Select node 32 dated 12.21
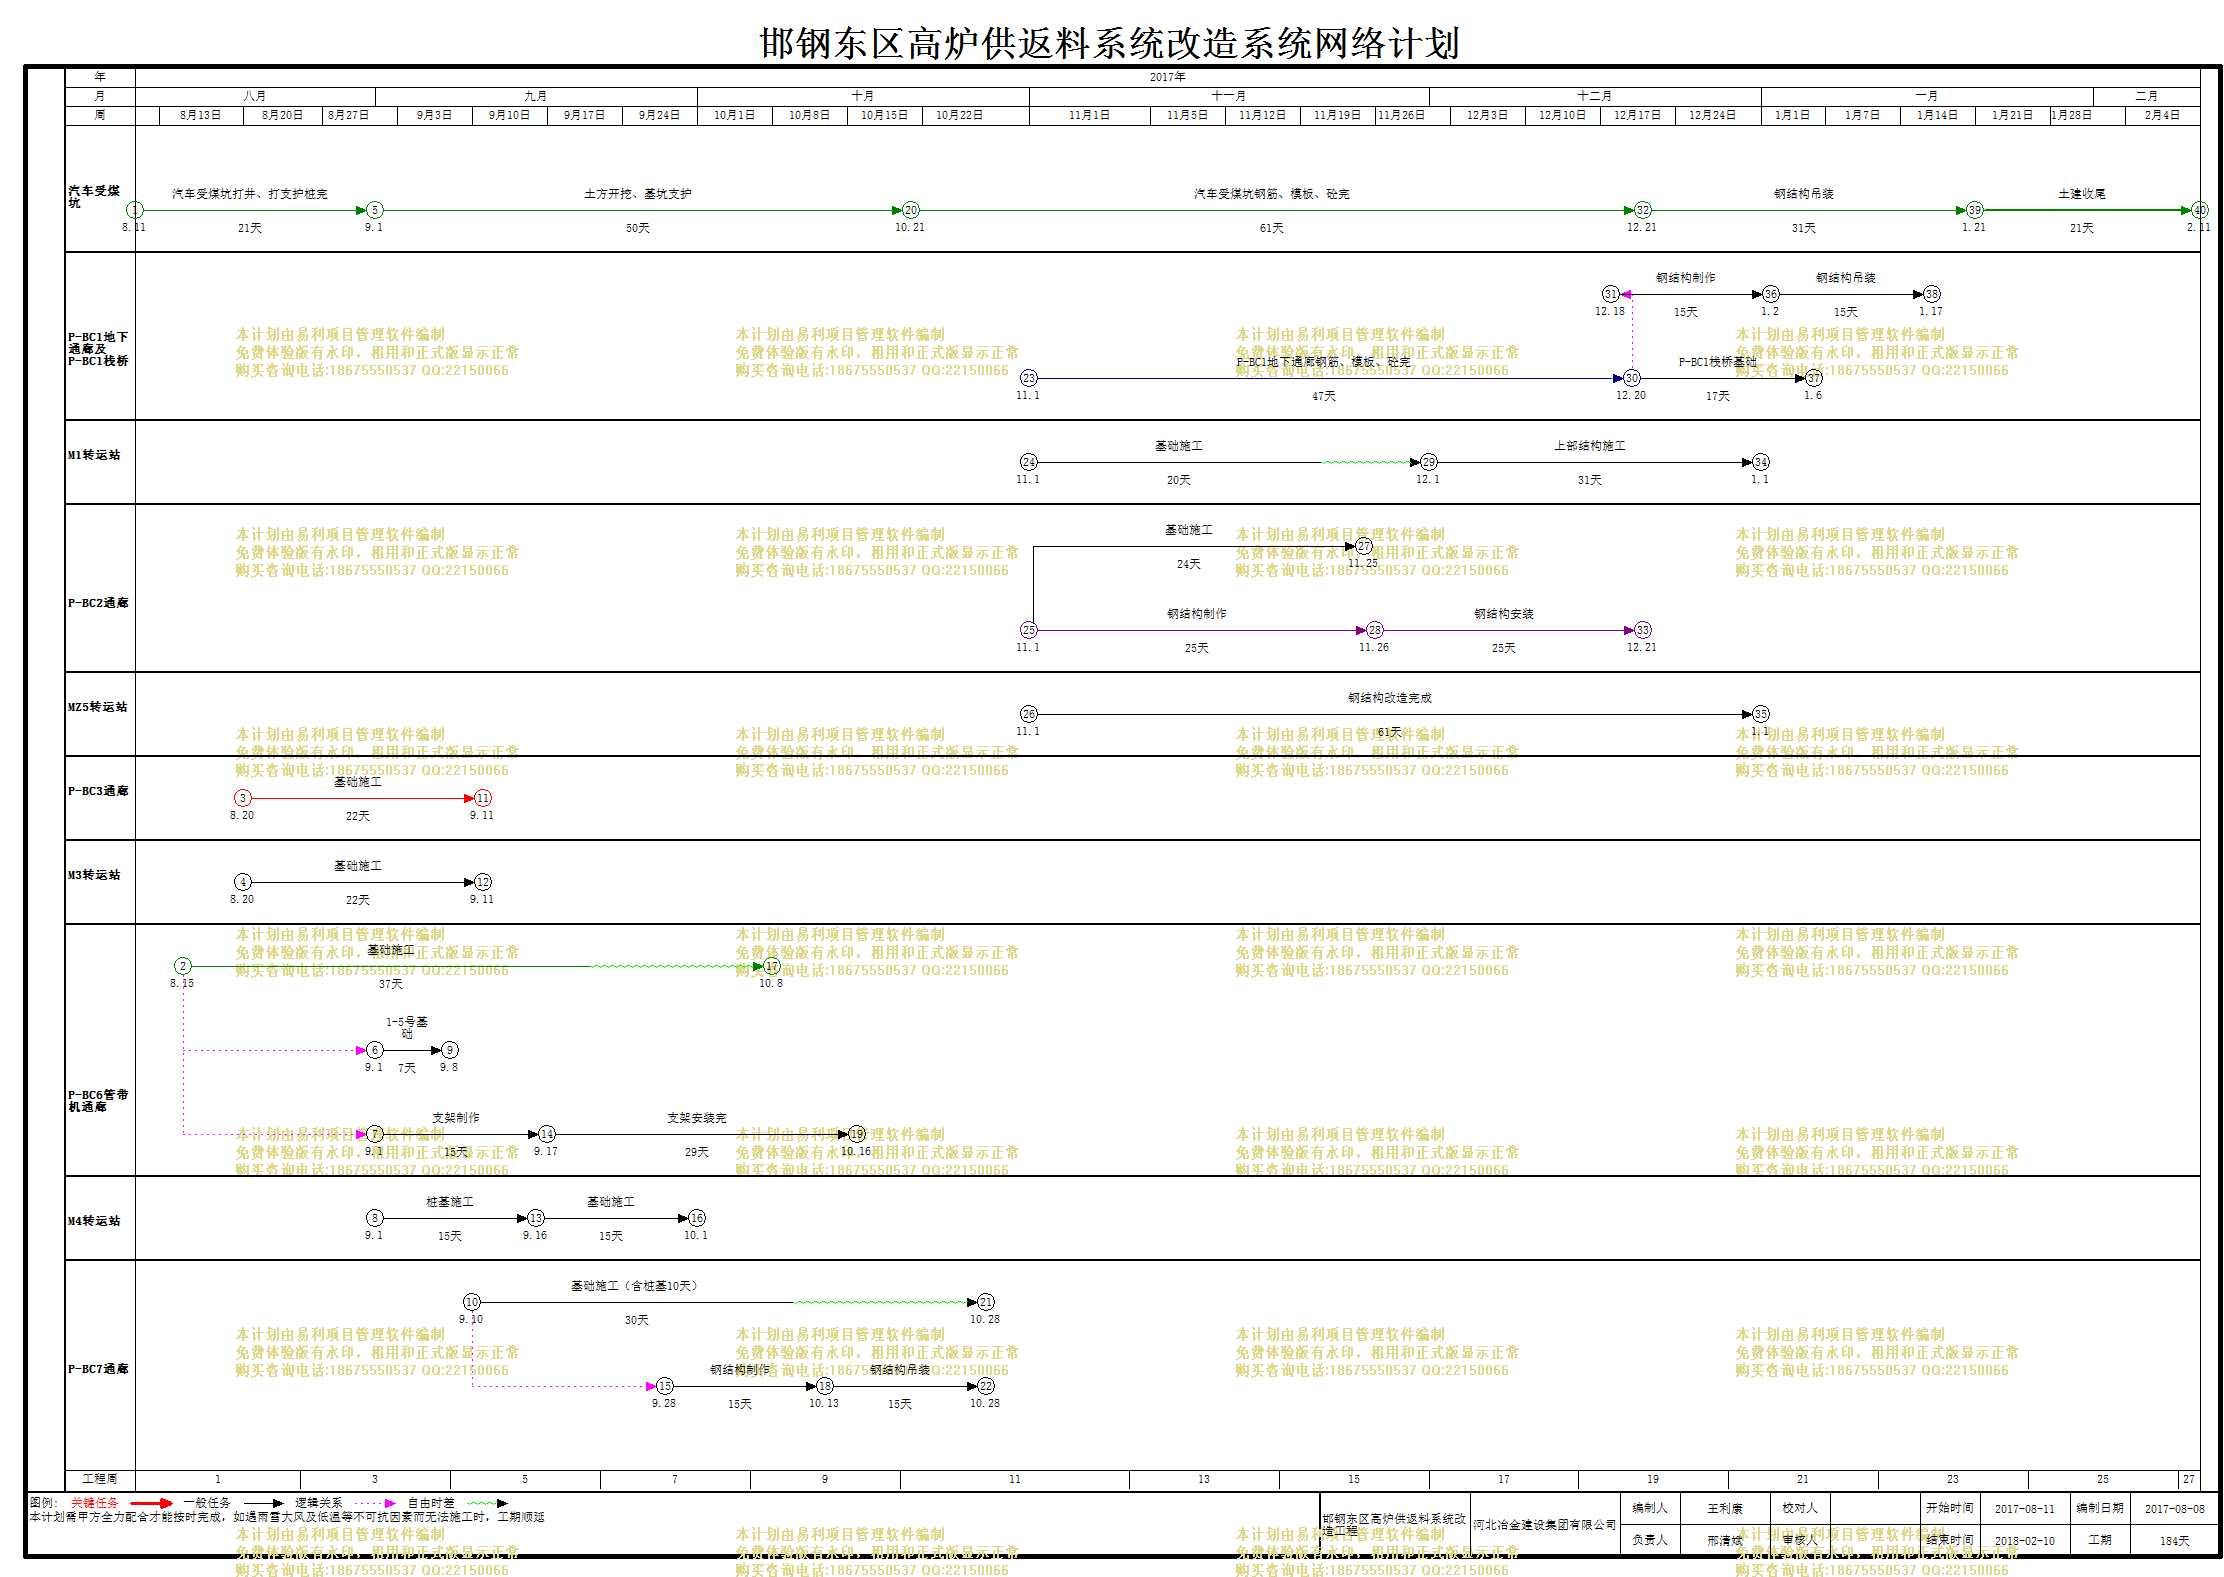The height and width of the screenshot is (1577, 2224). pos(1643,210)
